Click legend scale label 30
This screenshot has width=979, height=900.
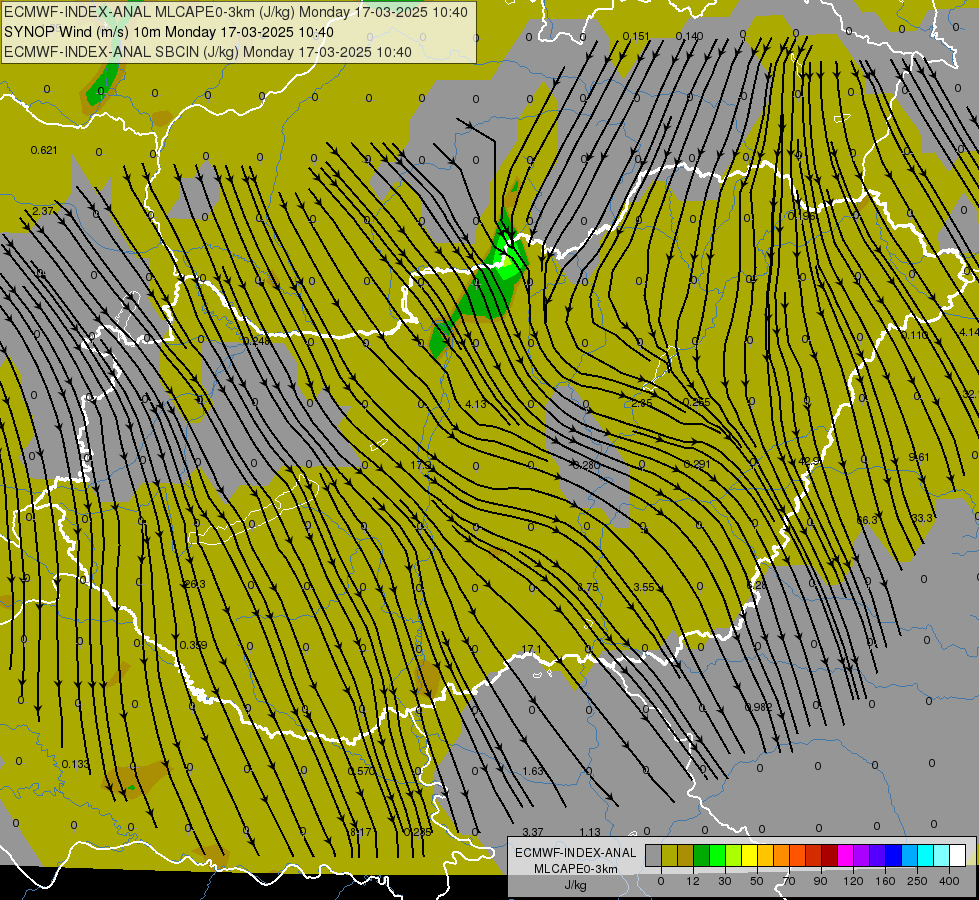coord(725,881)
